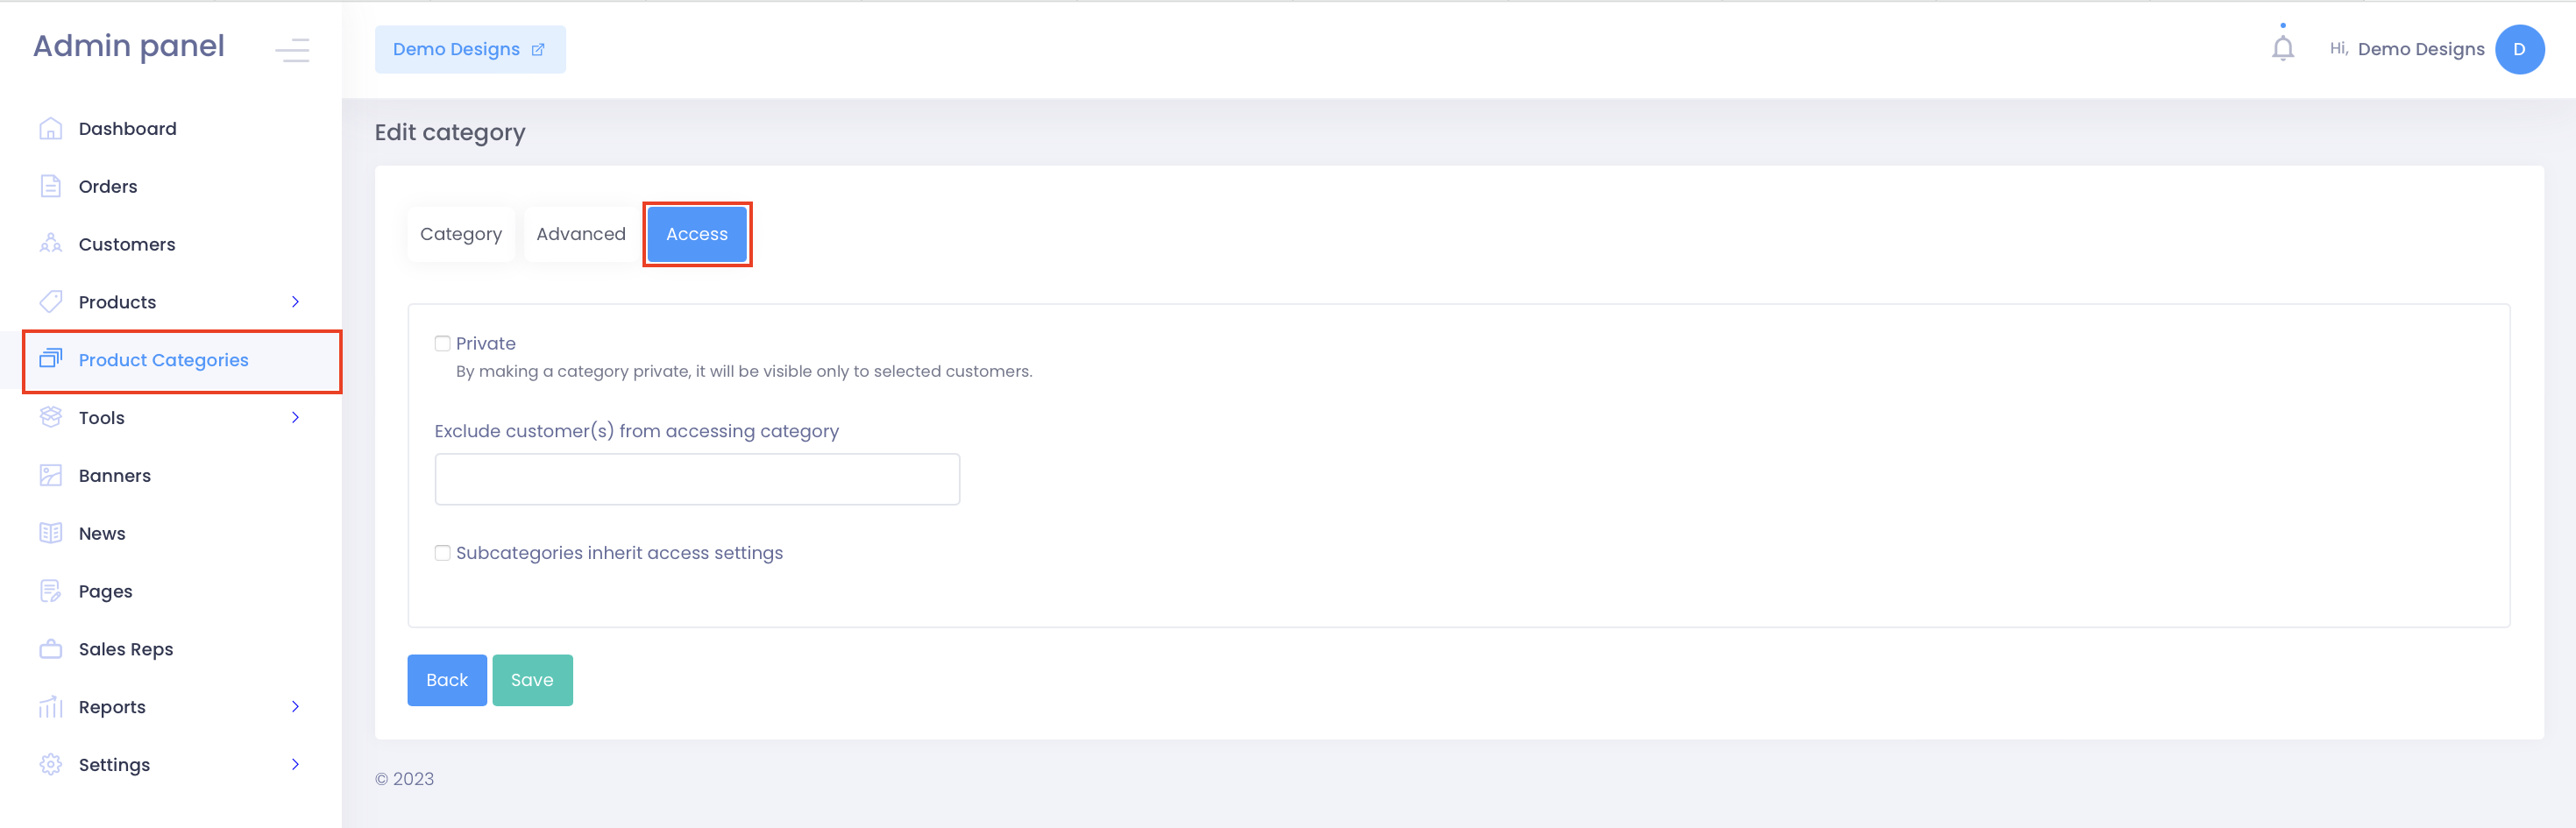Open notifications bell icon
2576x828 pixels.
[2283, 47]
